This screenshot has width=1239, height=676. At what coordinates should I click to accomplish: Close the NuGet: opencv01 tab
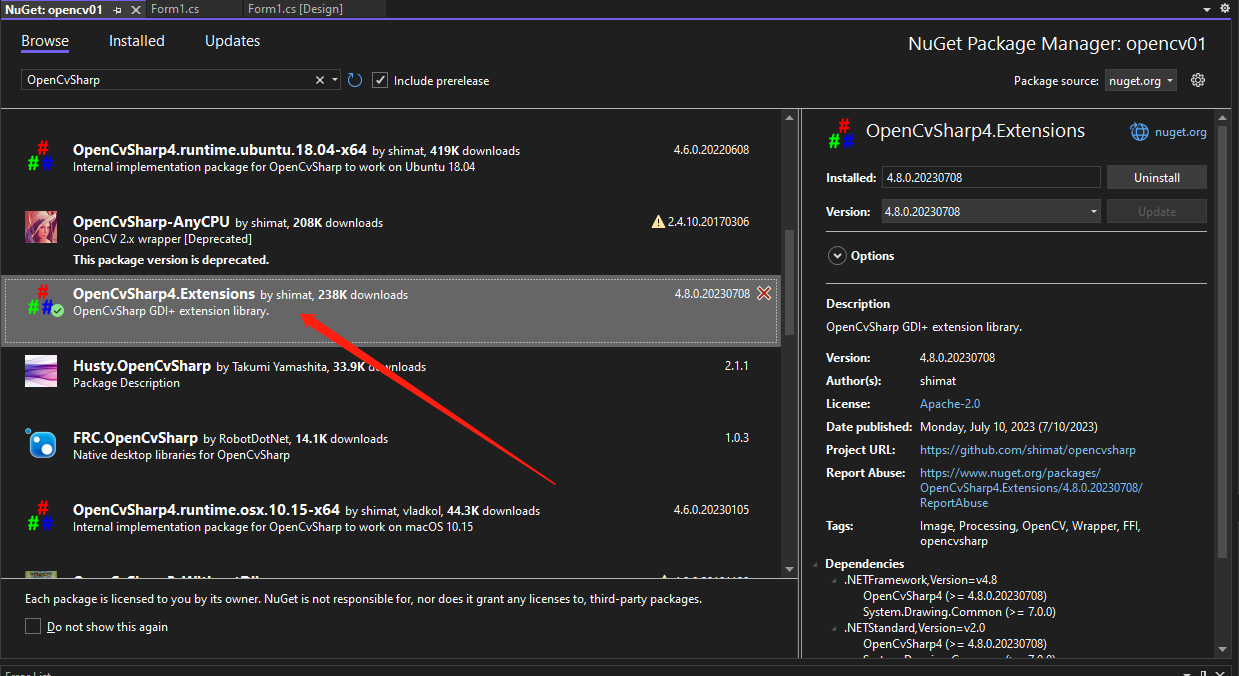click(x=135, y=9)
